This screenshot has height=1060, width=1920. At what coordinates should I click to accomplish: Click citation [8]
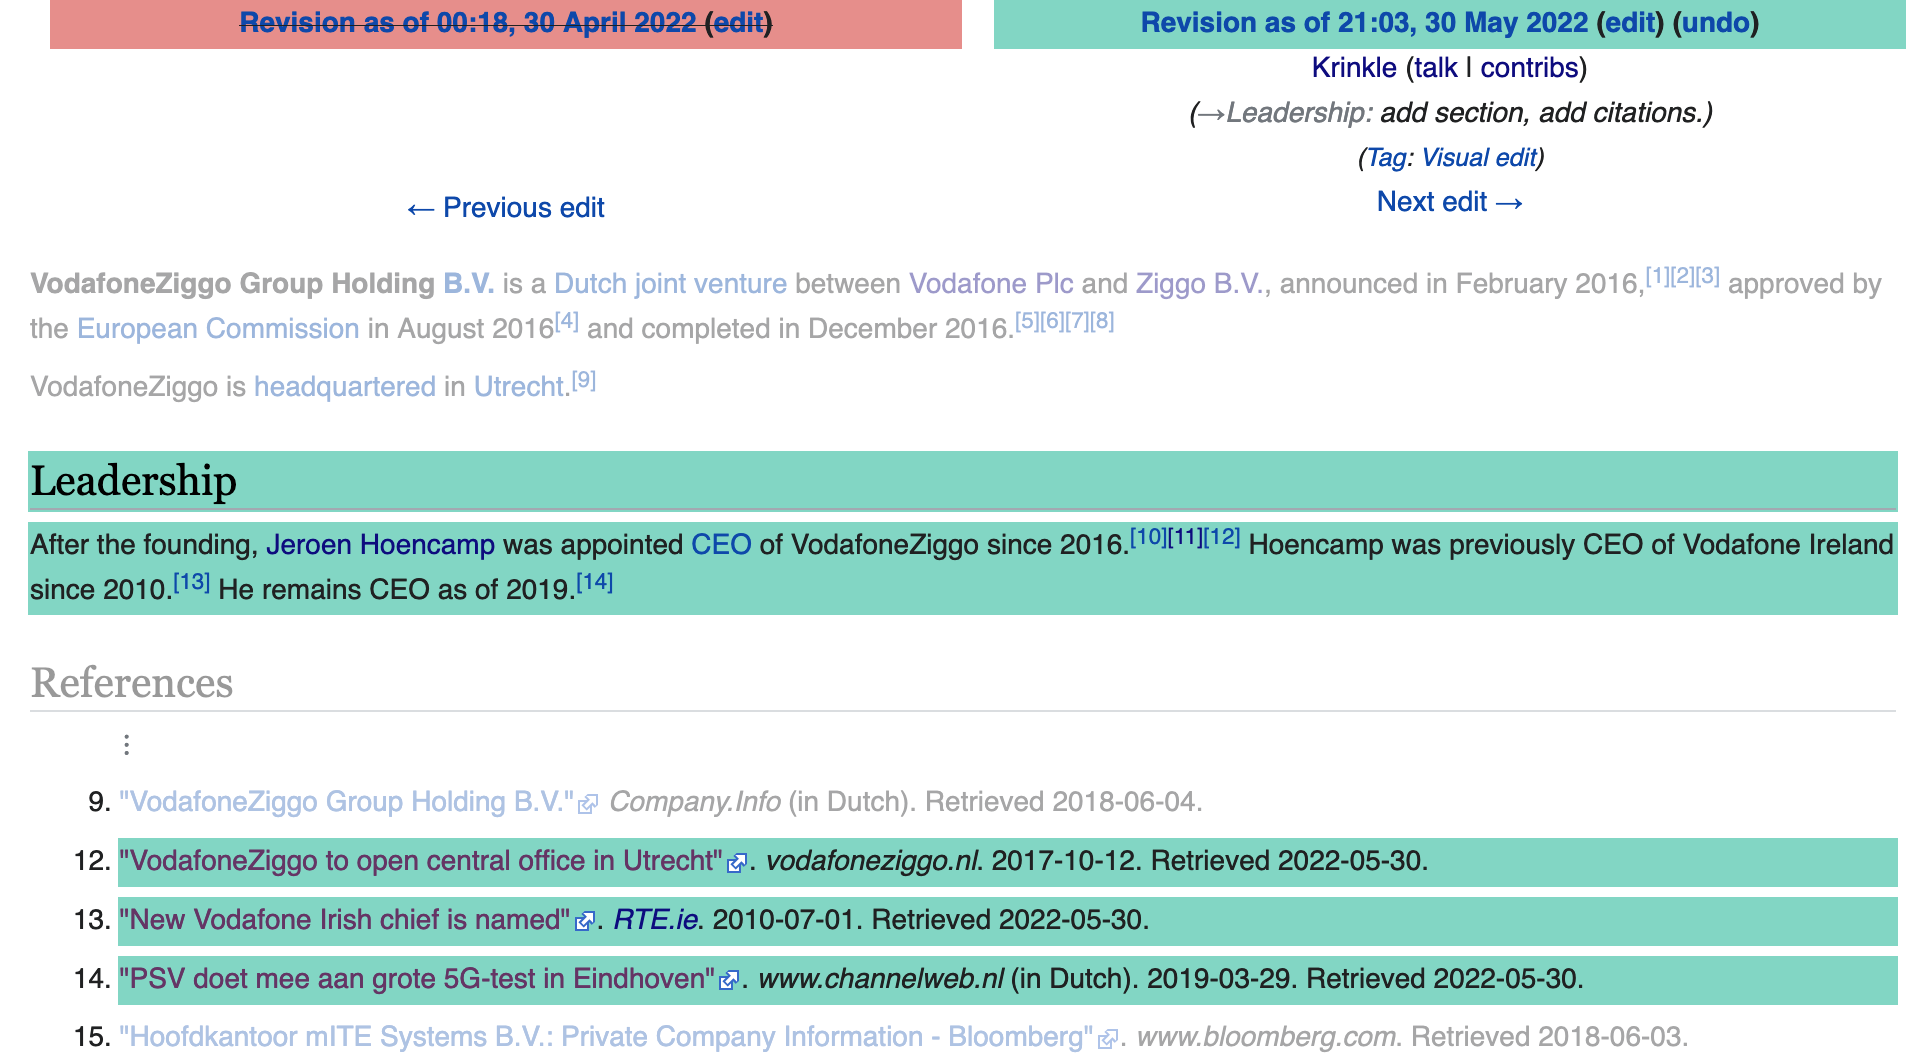1102,321
